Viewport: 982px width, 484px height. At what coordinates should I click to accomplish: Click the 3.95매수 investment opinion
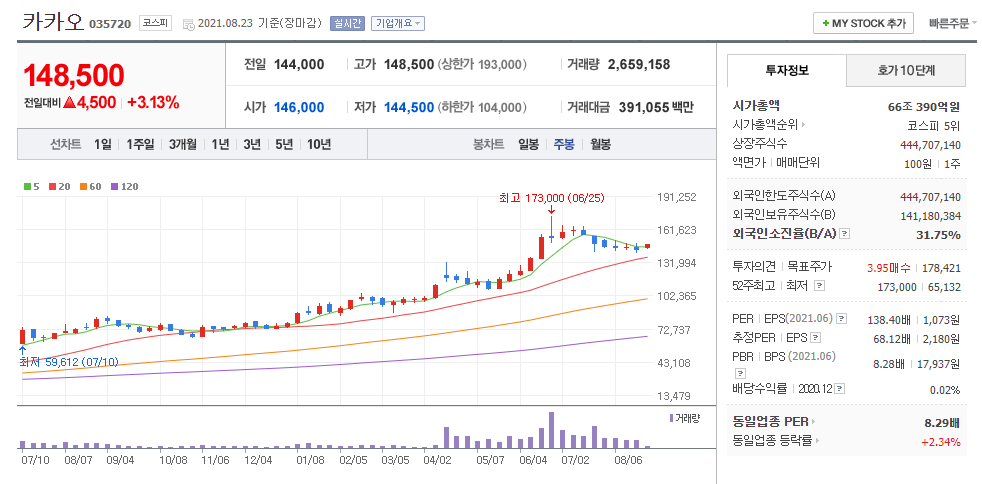click(889, 268)
